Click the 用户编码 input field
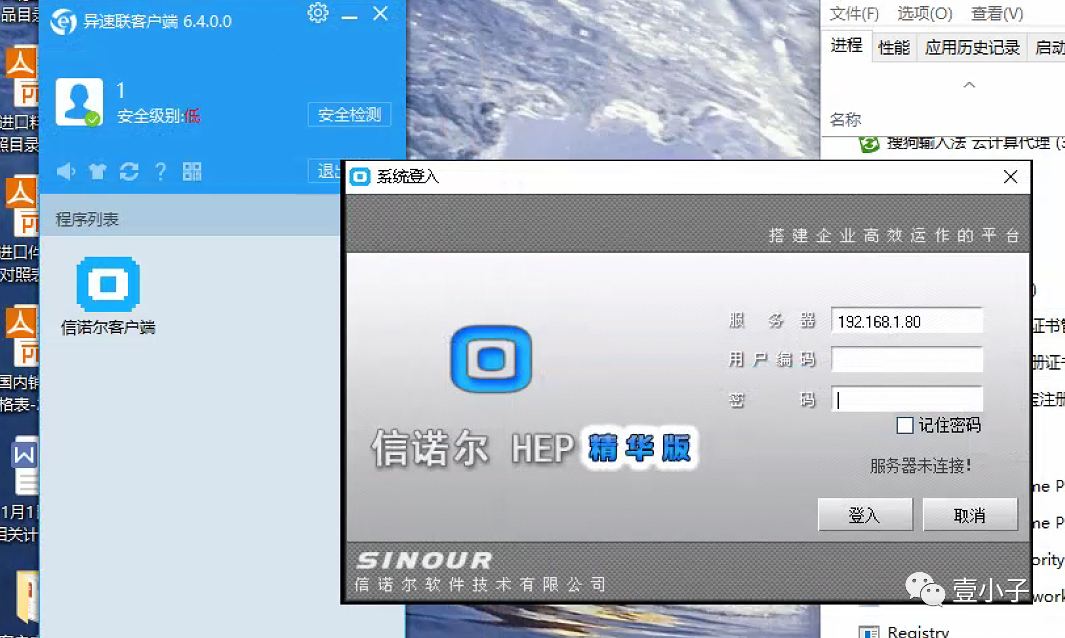 click(907, 359)
